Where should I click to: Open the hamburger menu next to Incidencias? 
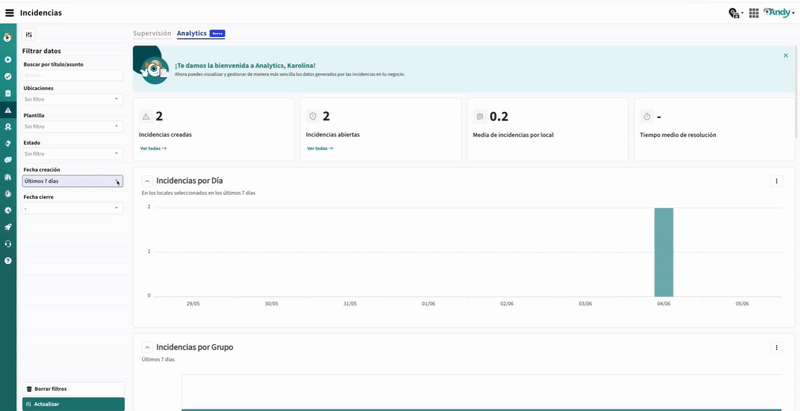pyautogui.click(x=9, y=13)
